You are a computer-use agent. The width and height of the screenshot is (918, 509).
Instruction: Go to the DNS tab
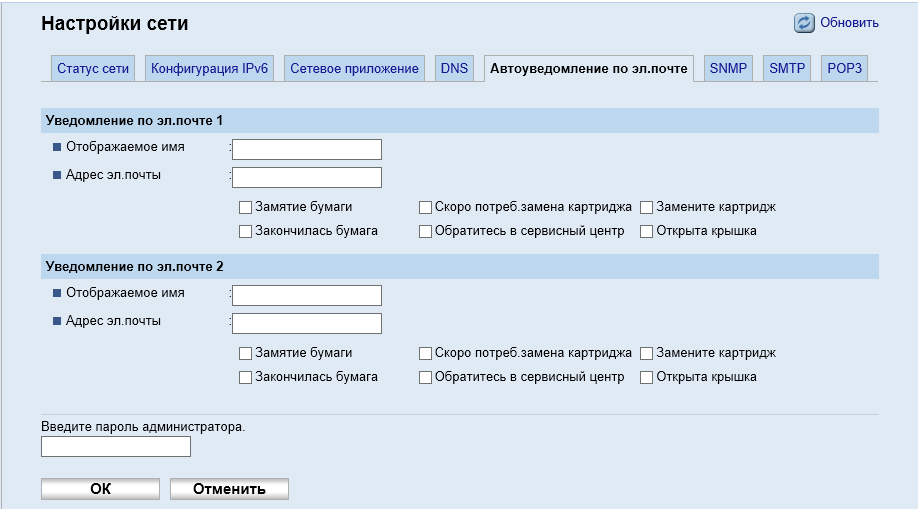point(454,69)
